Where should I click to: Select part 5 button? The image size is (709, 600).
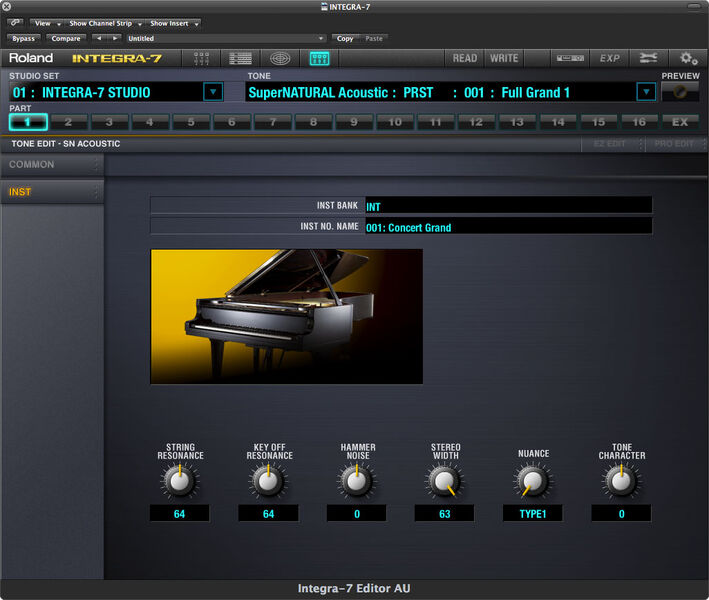(191, 122)
